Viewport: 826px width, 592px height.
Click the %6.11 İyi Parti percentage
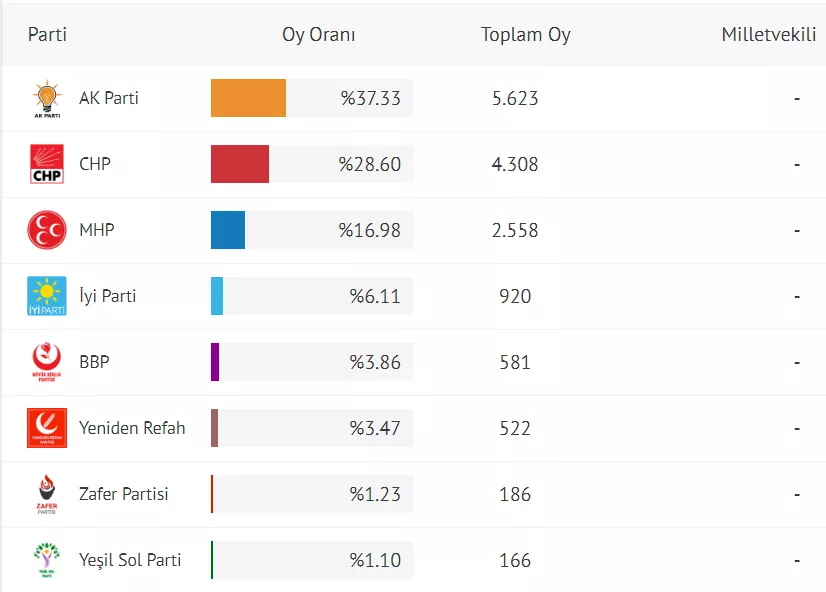point(375,296)
